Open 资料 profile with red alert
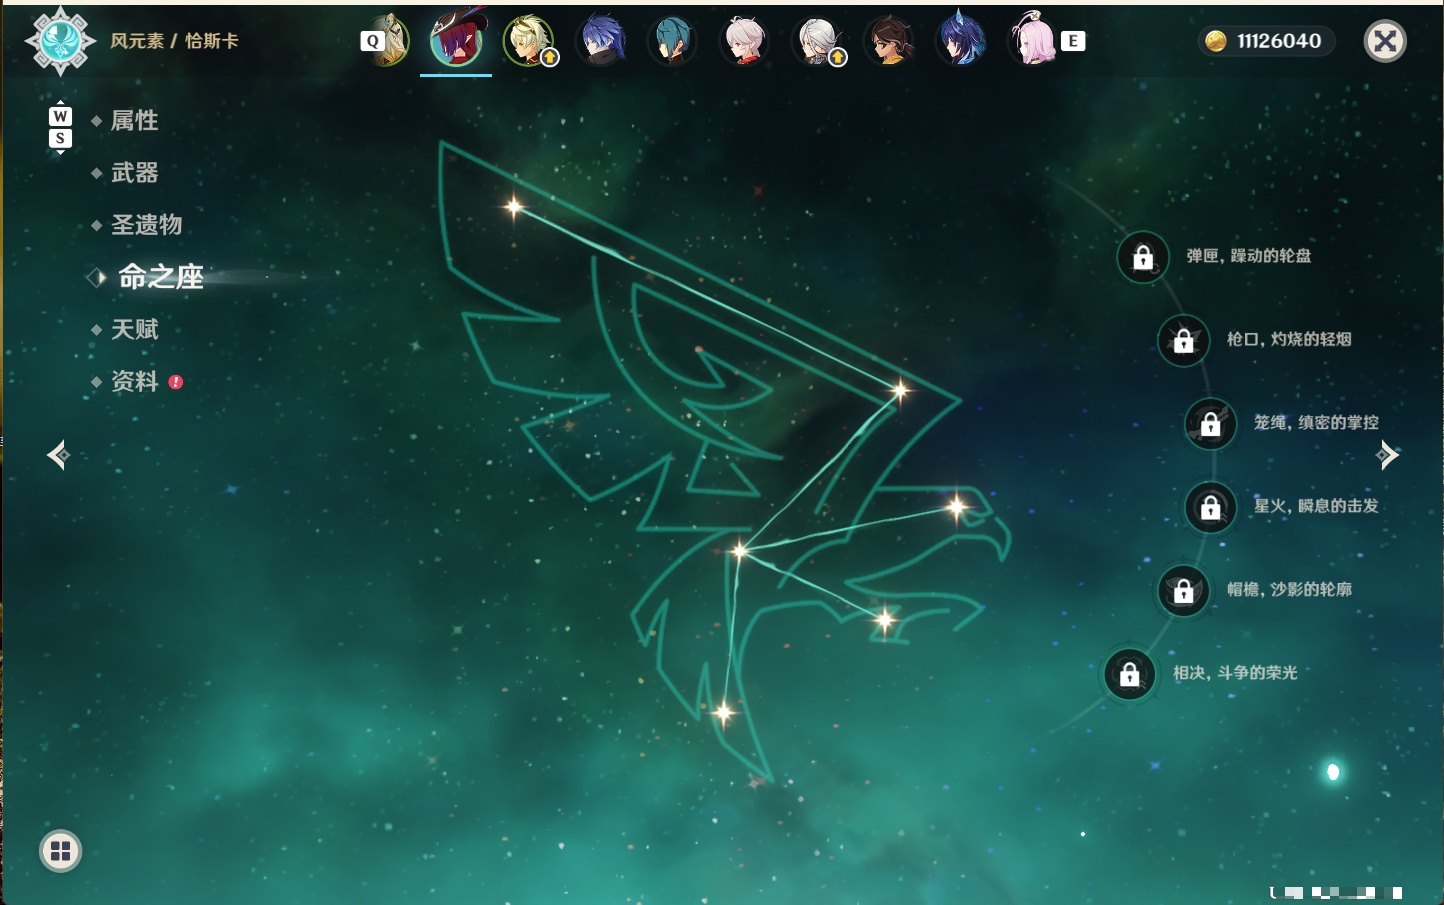1444x905 pixels. pyautogui.click(x=136, y=381)
